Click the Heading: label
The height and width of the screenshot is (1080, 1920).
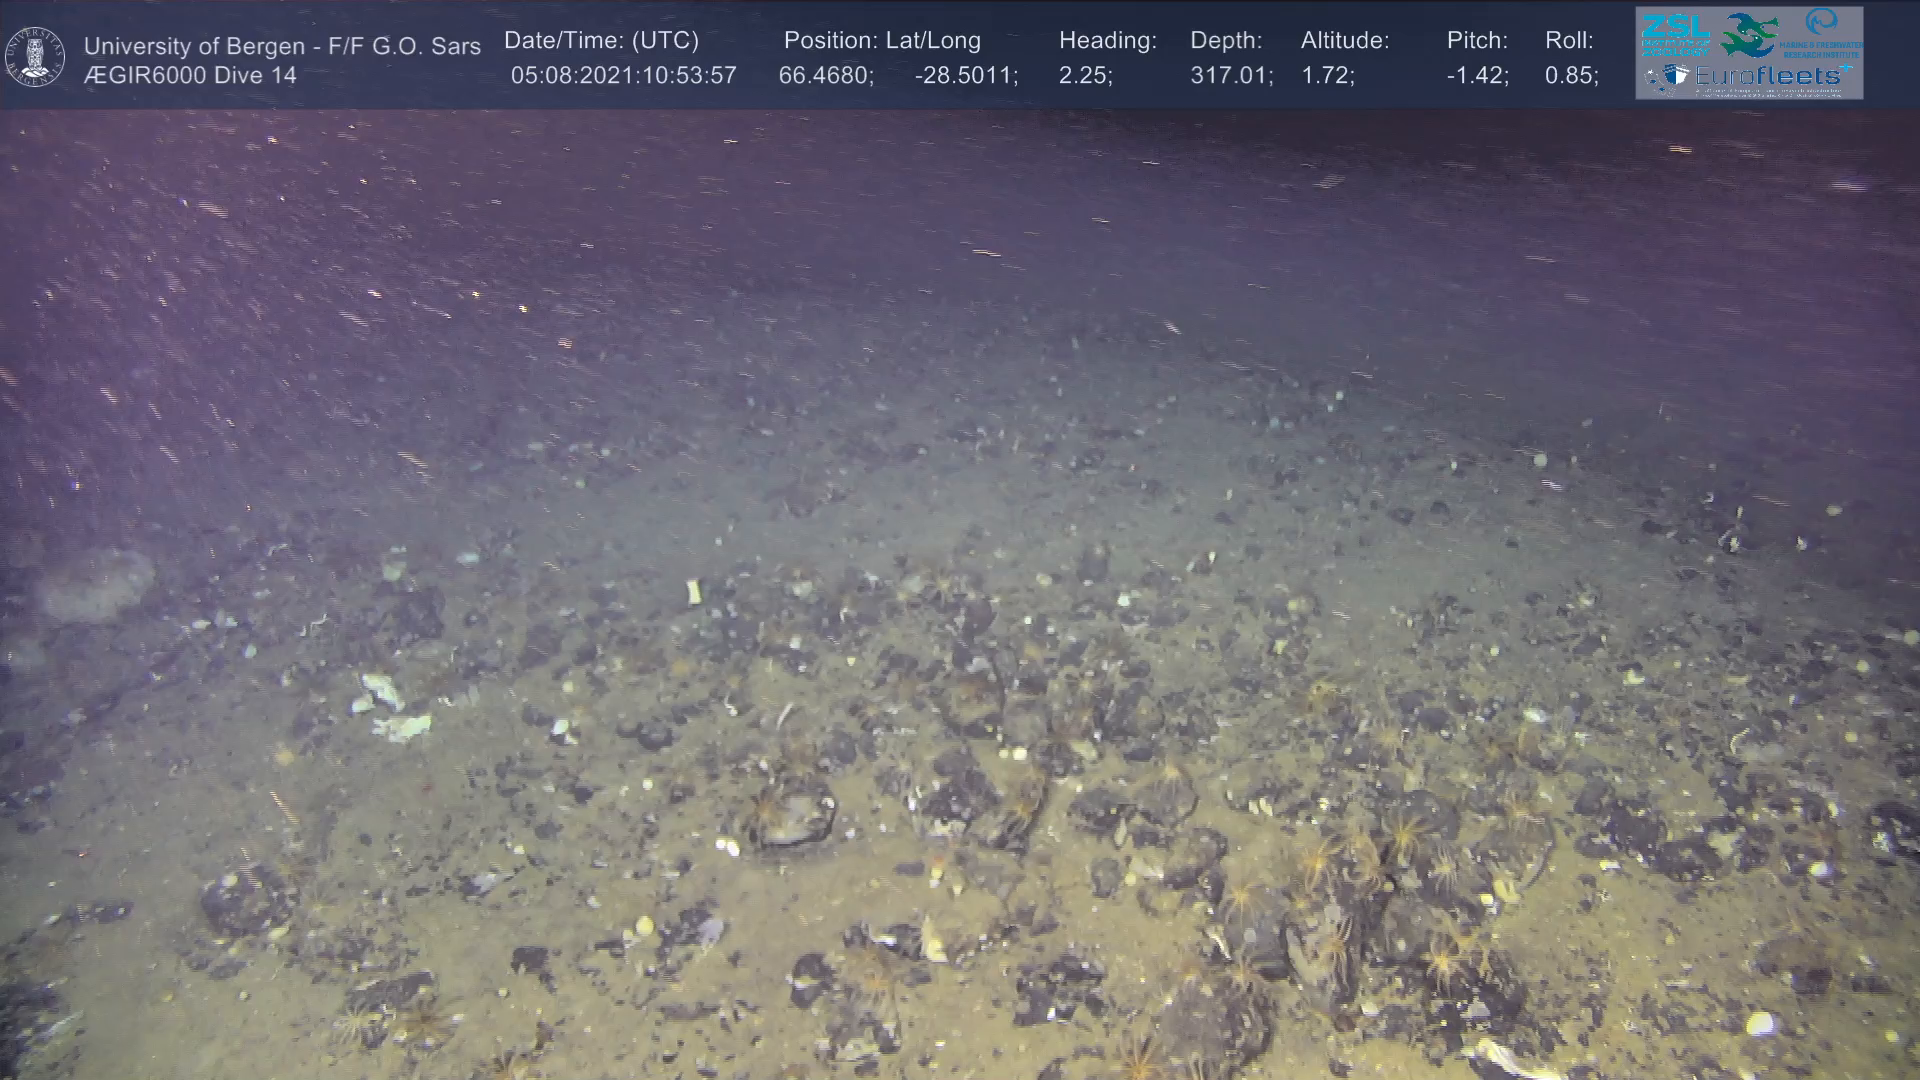click(1107, 41)
